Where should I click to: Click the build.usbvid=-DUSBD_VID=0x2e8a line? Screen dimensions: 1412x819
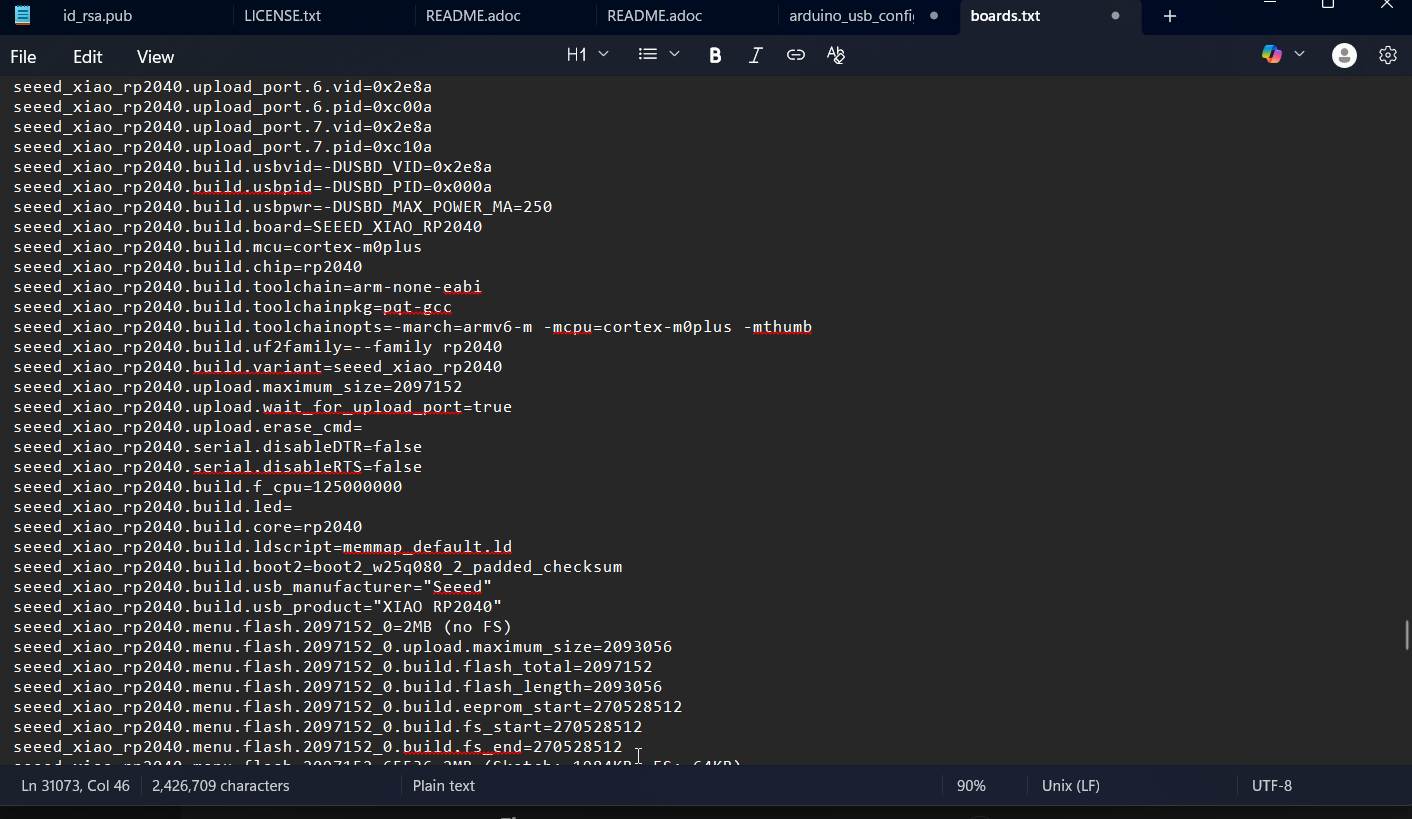coord(253,167)
